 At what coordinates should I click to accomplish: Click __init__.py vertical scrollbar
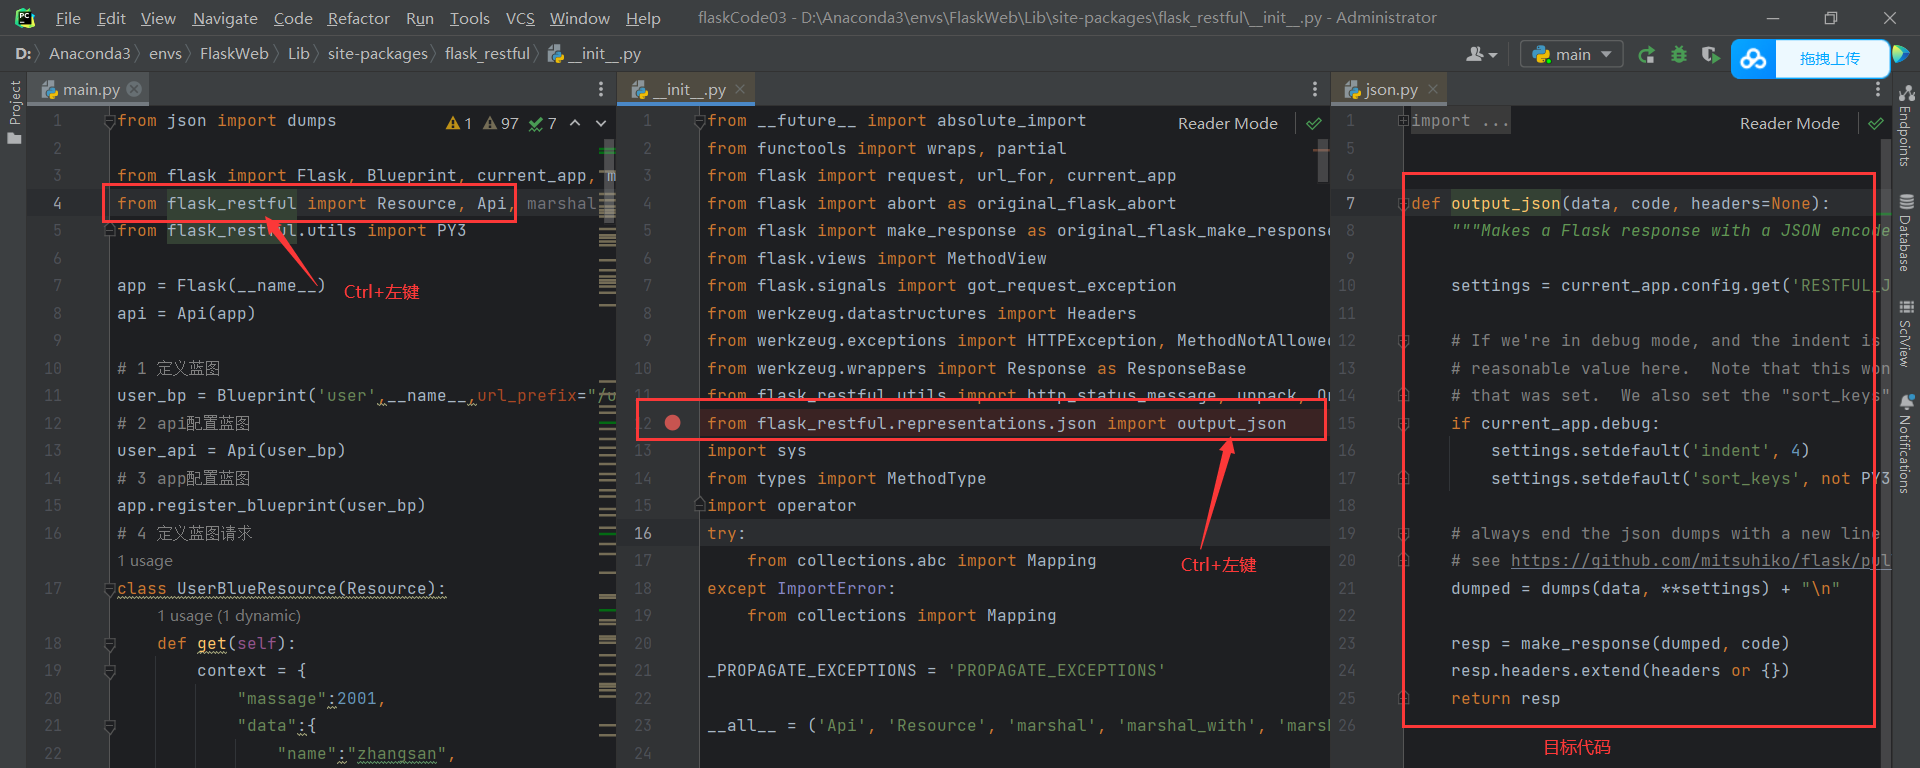pos(1322,160)
